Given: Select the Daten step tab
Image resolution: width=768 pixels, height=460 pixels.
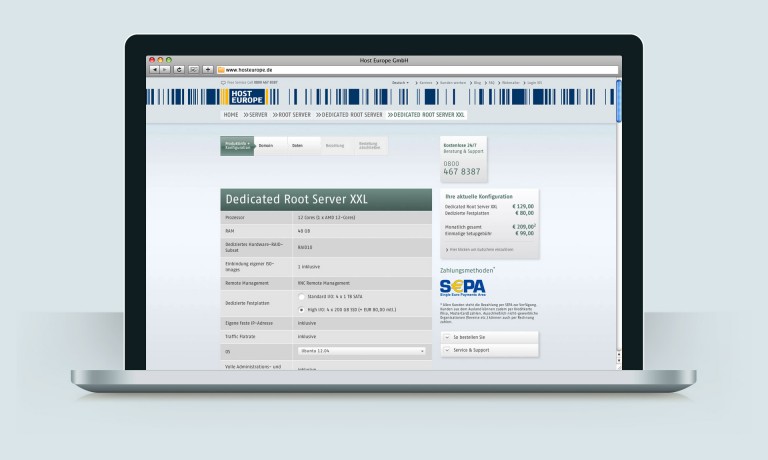Looking at the screenshot, I should tap(304, 146).
